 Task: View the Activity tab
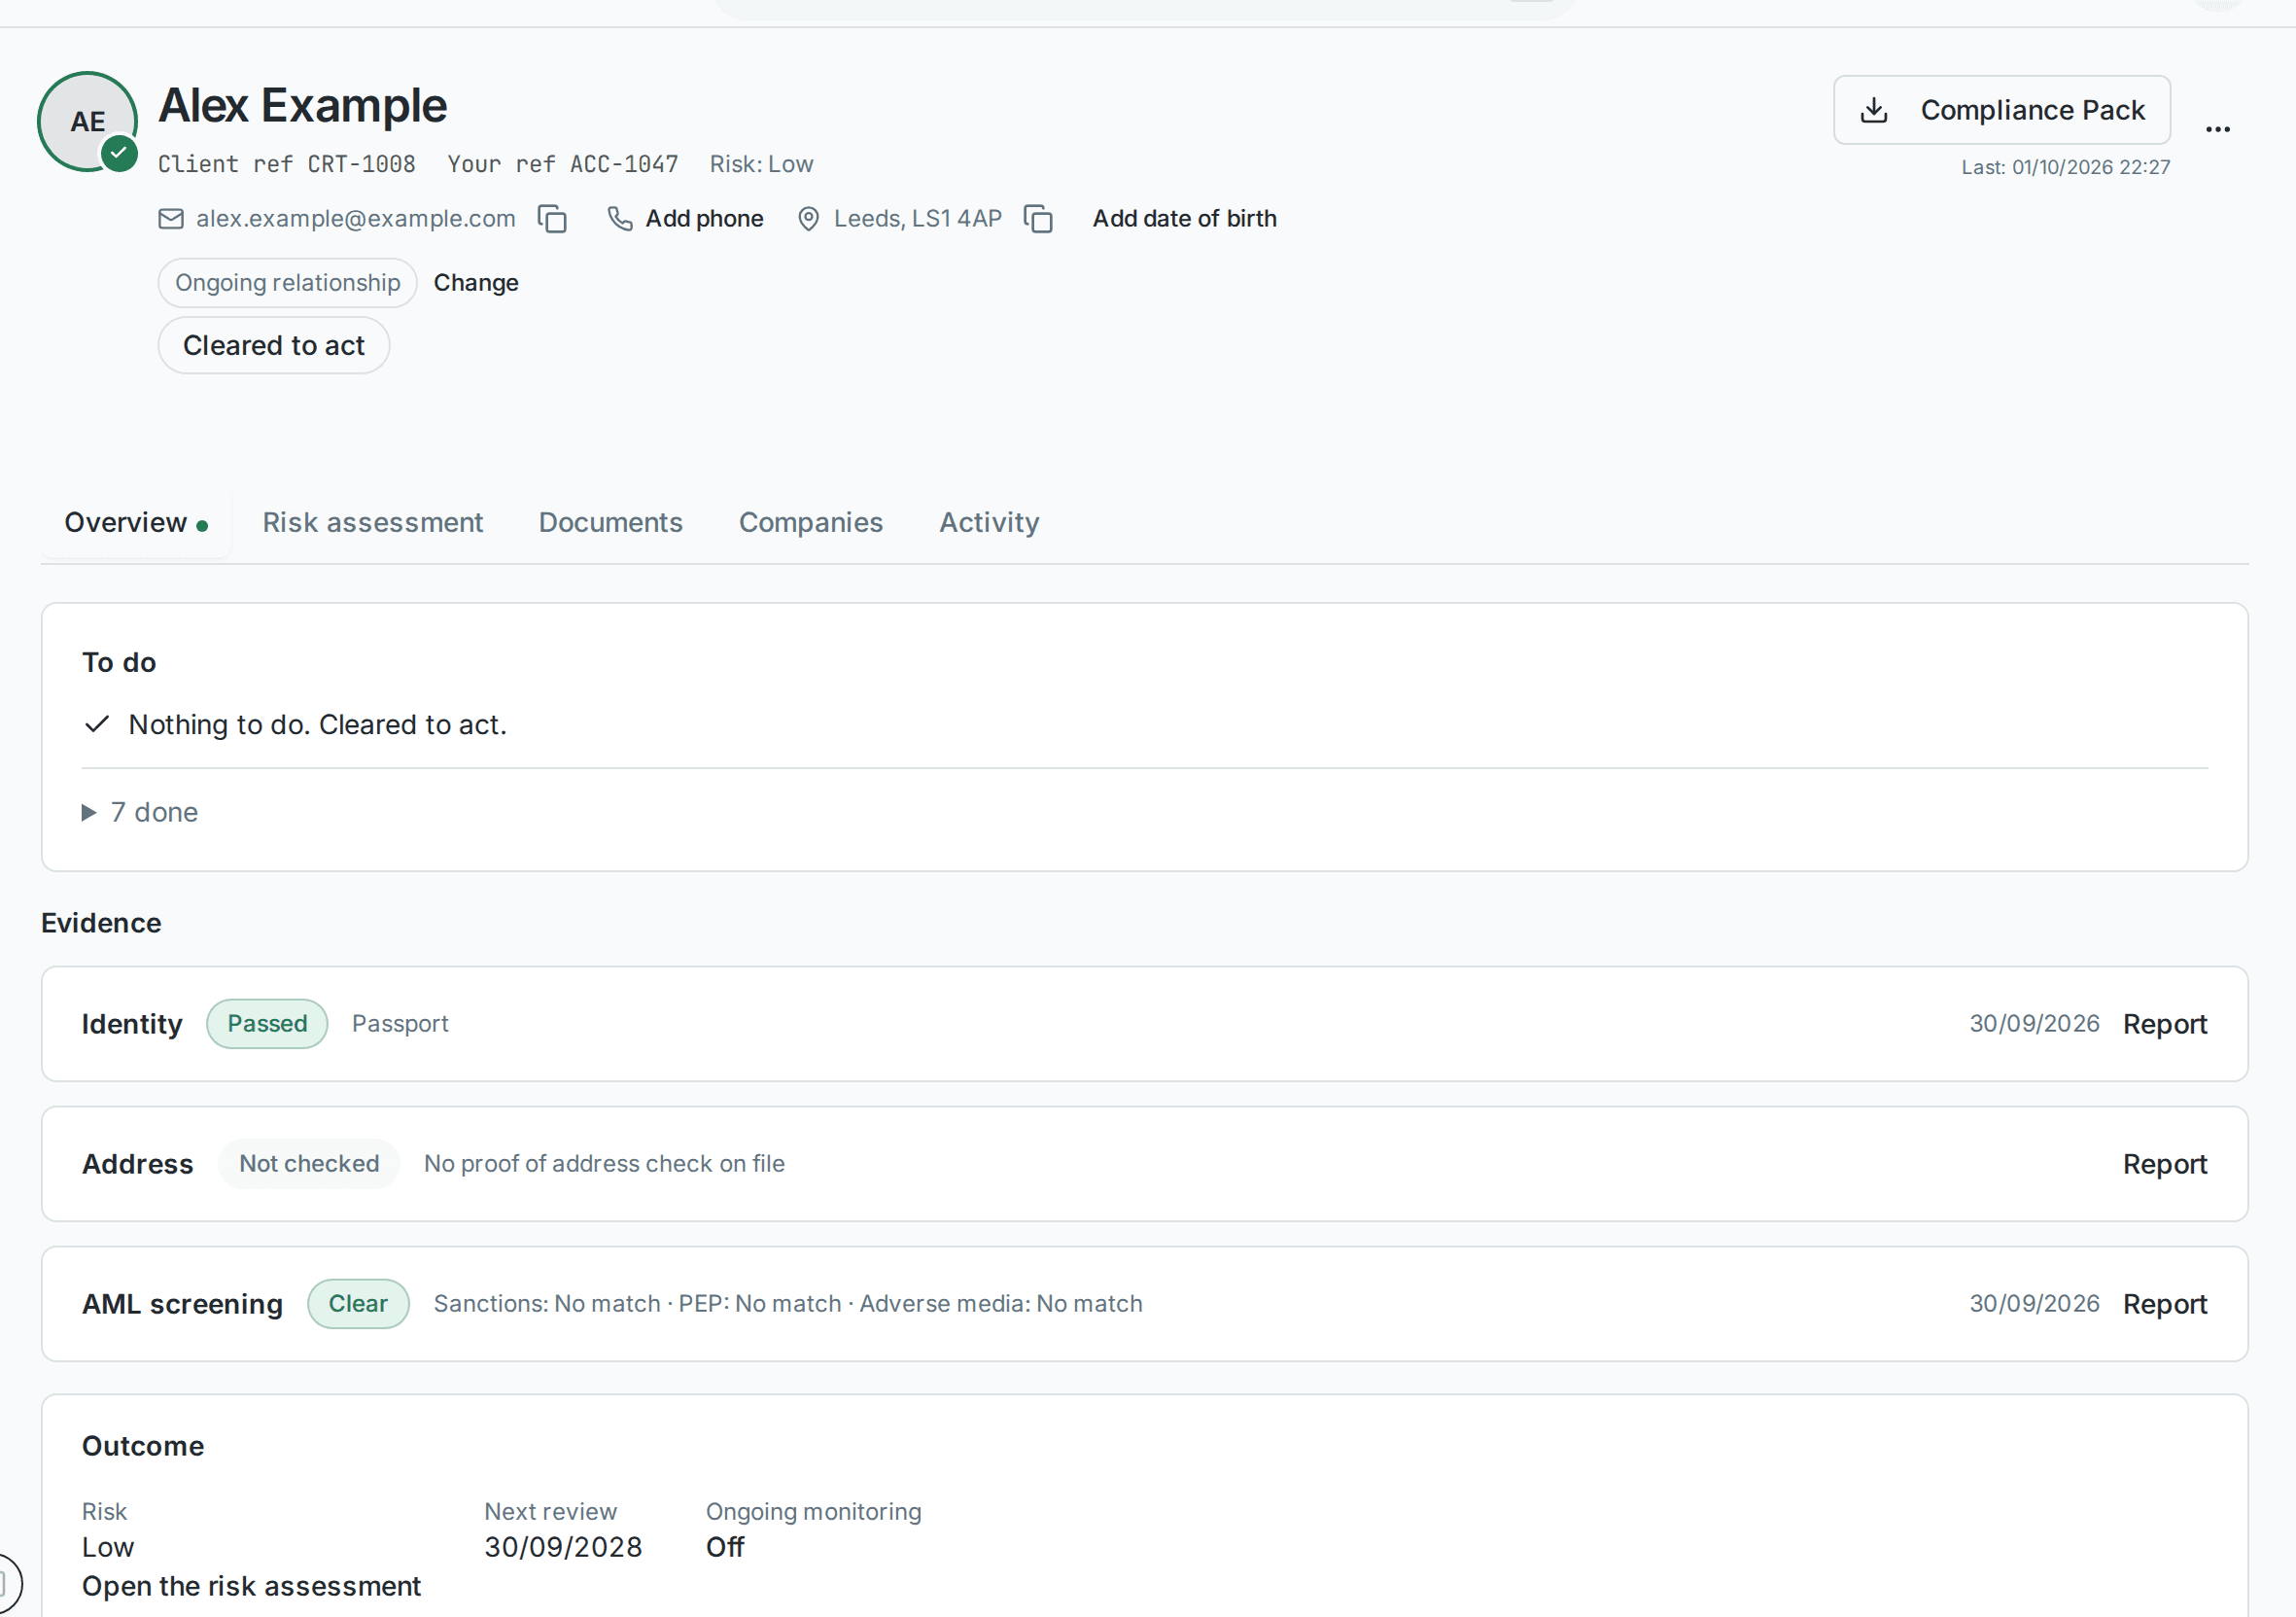(x=989, y=522)
